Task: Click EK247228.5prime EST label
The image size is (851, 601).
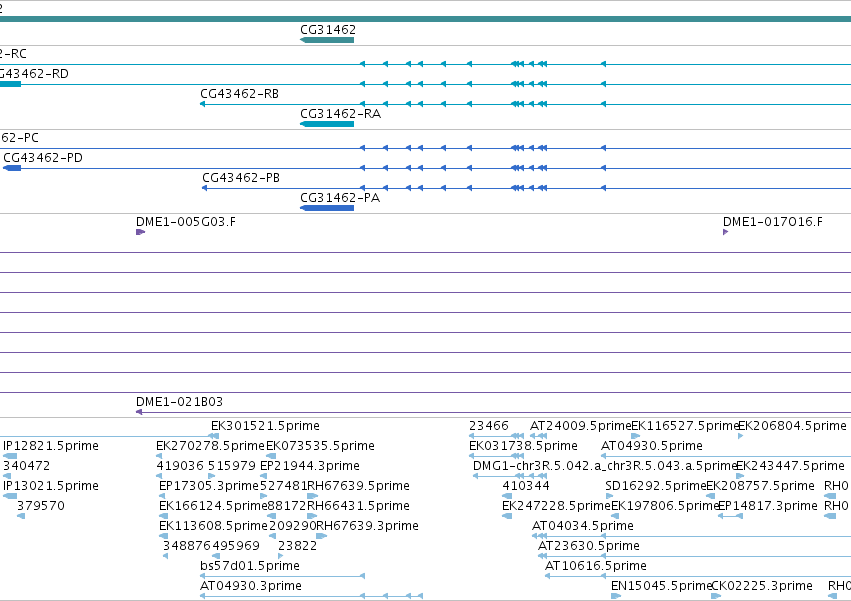Action: 556,506
